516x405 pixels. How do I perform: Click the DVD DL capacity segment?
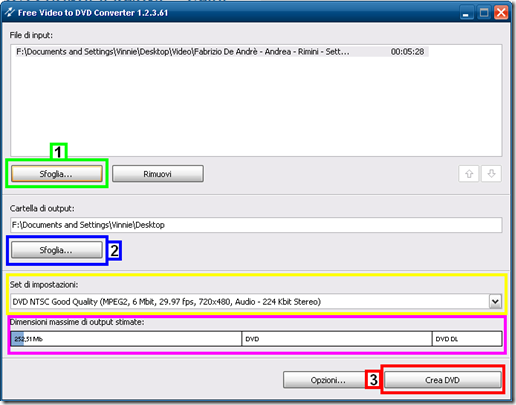(x=467, y=339)
